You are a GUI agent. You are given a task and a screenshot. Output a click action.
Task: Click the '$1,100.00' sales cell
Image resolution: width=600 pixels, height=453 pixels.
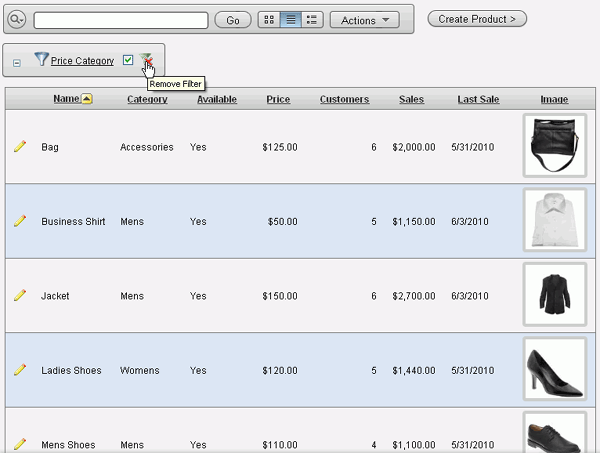tap(414, 445)
